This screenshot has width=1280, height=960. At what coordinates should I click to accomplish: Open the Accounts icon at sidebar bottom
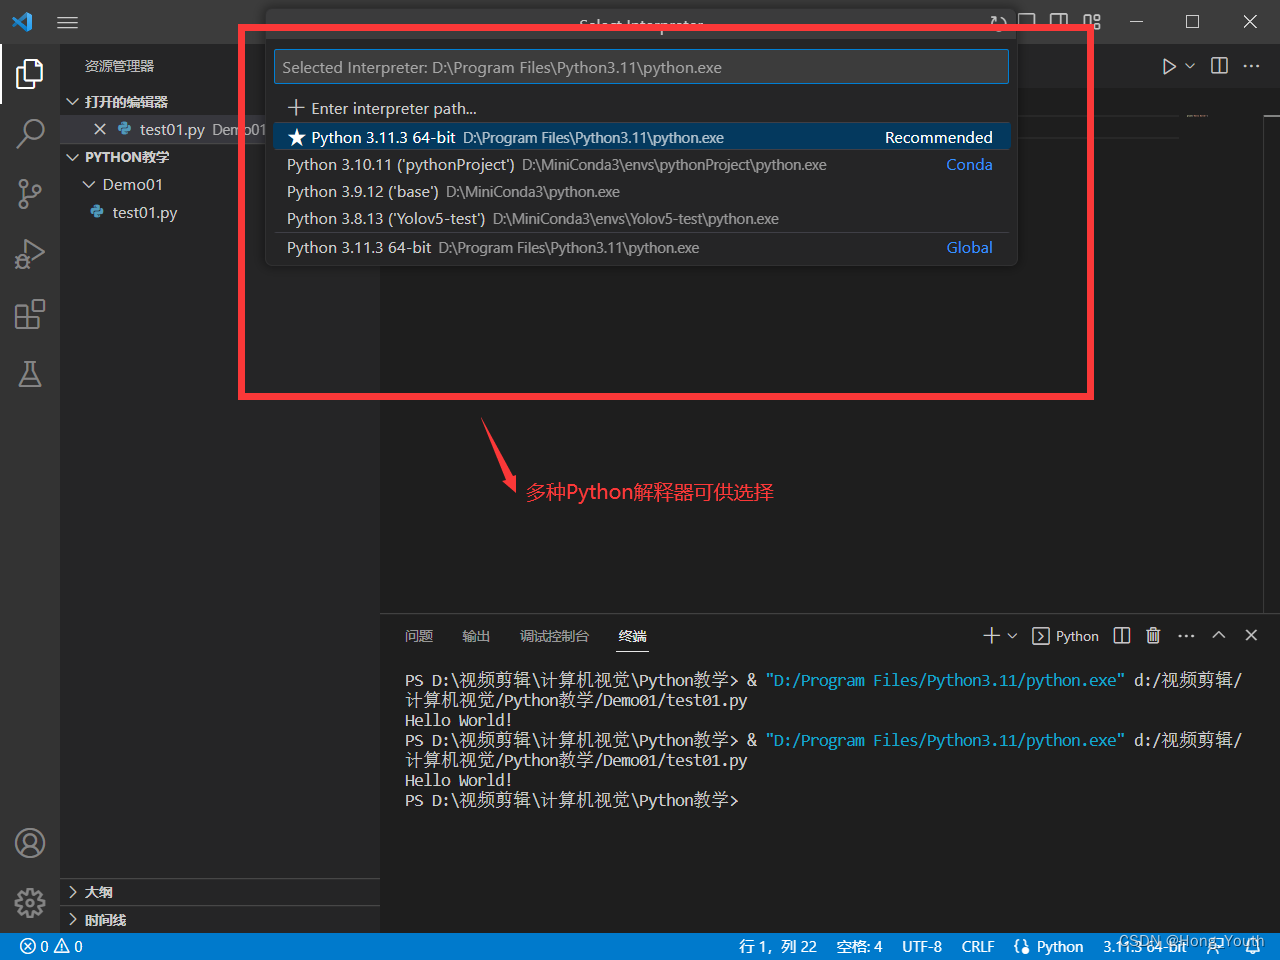[x=30, y=843]
